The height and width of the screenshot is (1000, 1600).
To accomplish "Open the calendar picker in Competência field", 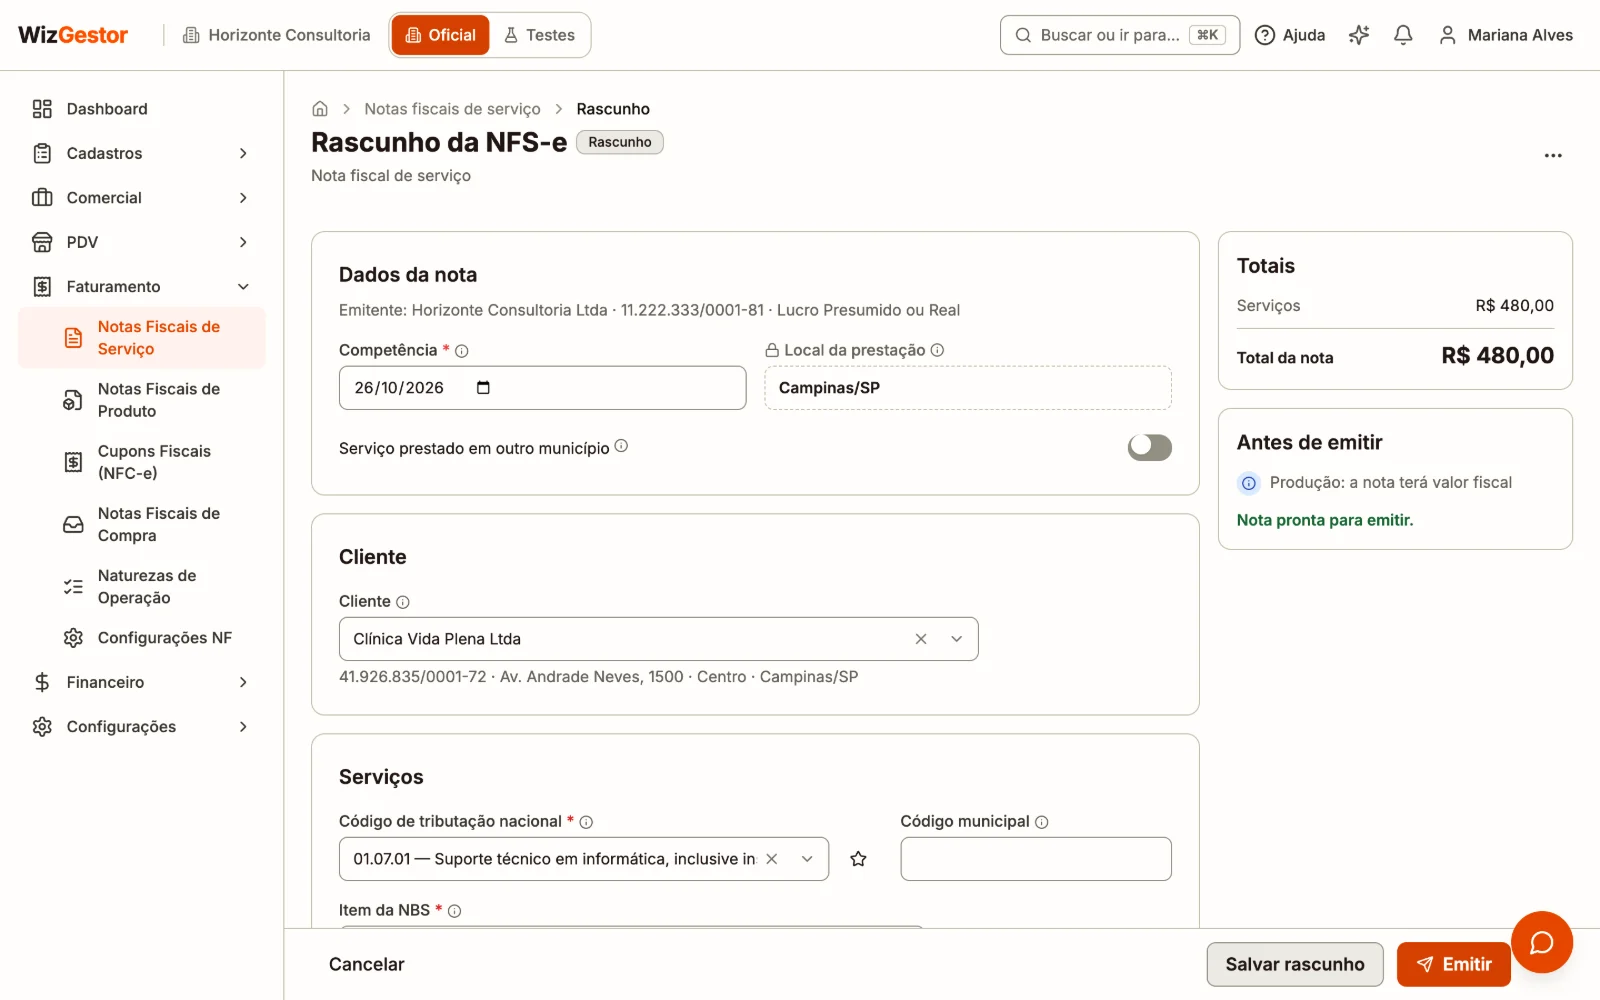I will pos(483,388).
